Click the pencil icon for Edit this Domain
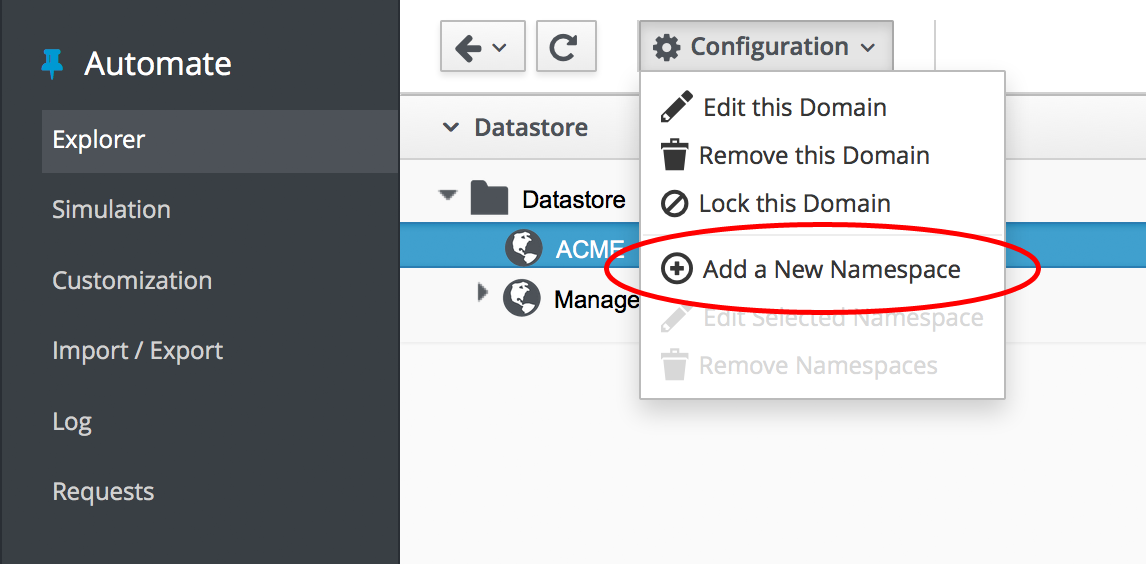Screen dimensions: 1146x564 (677, 107)
